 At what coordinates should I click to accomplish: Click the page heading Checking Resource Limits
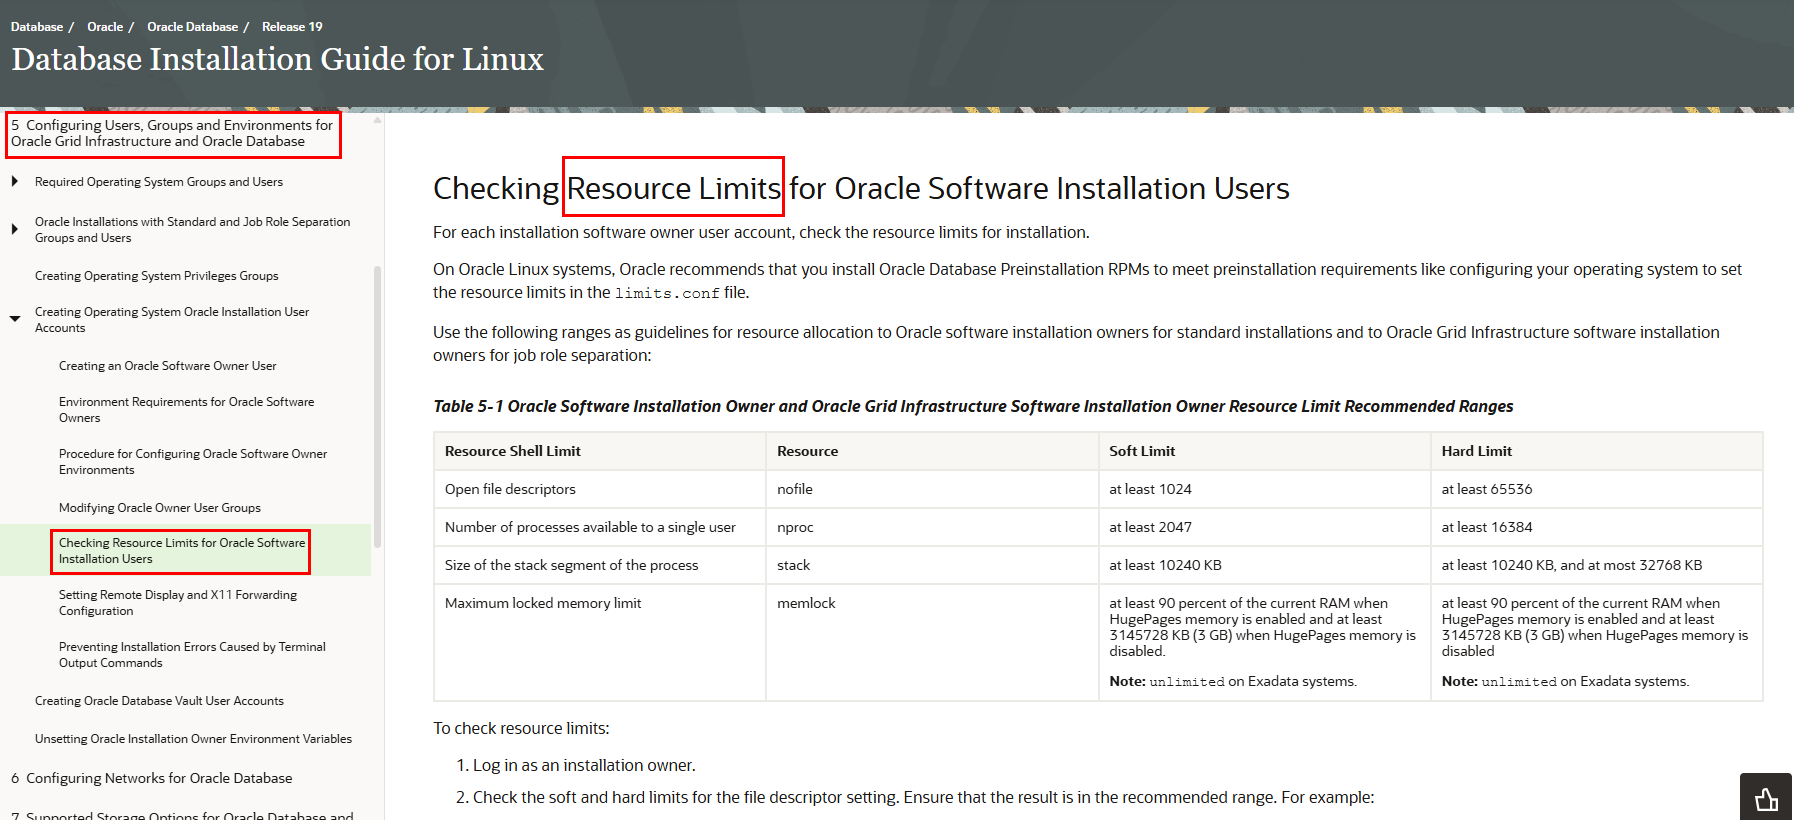coord(861,188)
